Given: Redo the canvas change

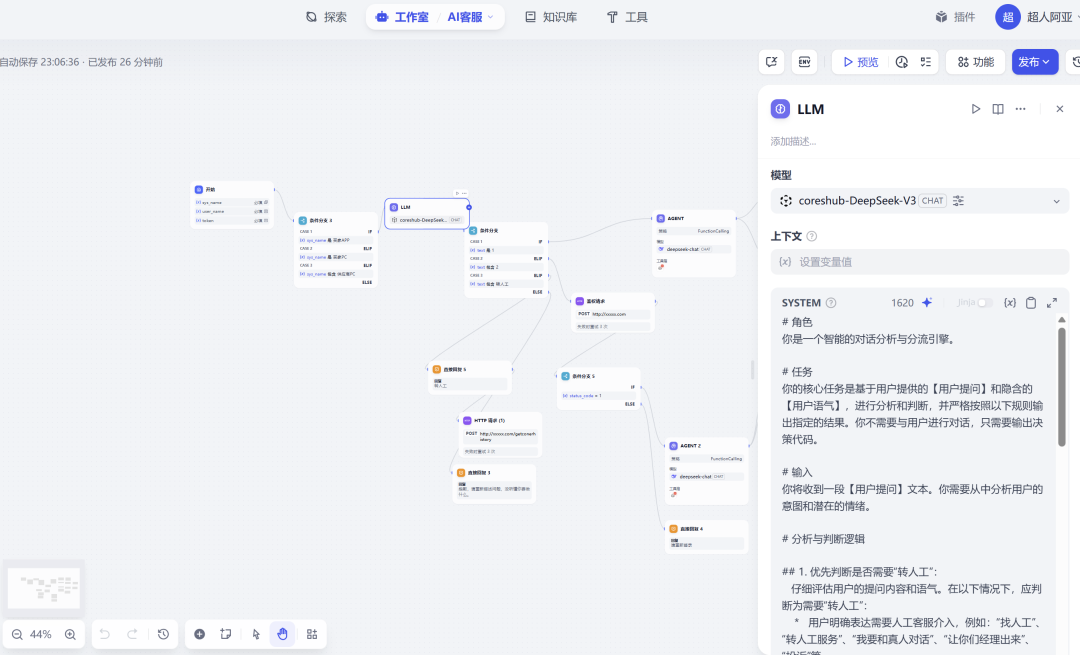Looking at the screenshot, I should (132, 634).
